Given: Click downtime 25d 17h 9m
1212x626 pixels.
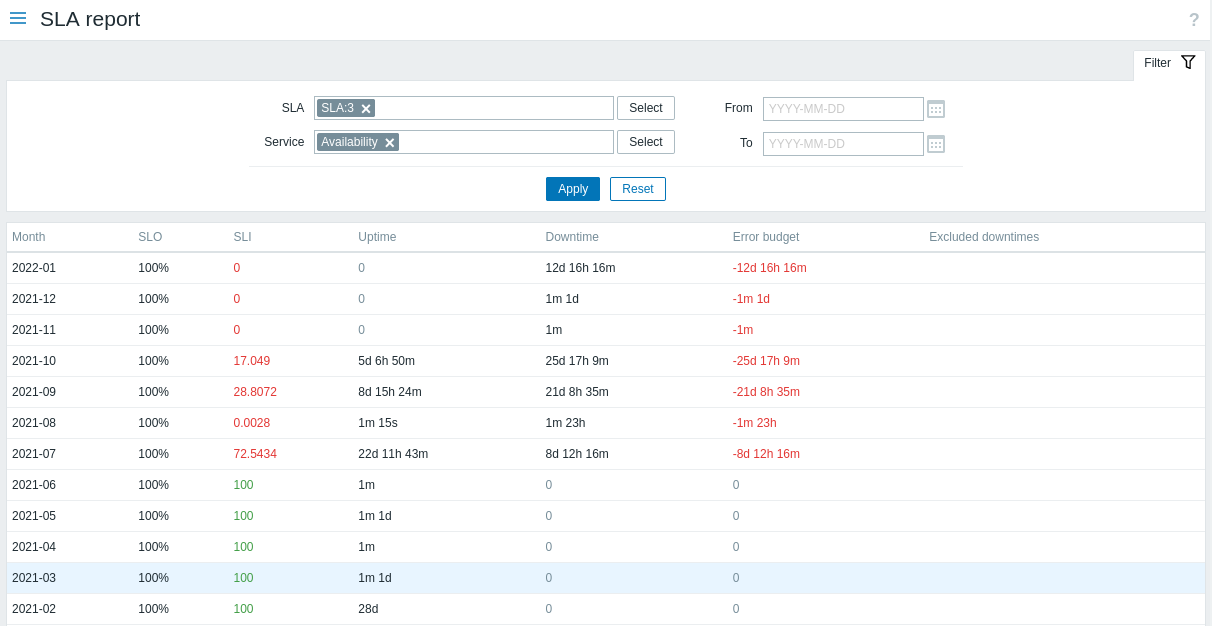Looking at the screenshot, I should coord(577,361).
